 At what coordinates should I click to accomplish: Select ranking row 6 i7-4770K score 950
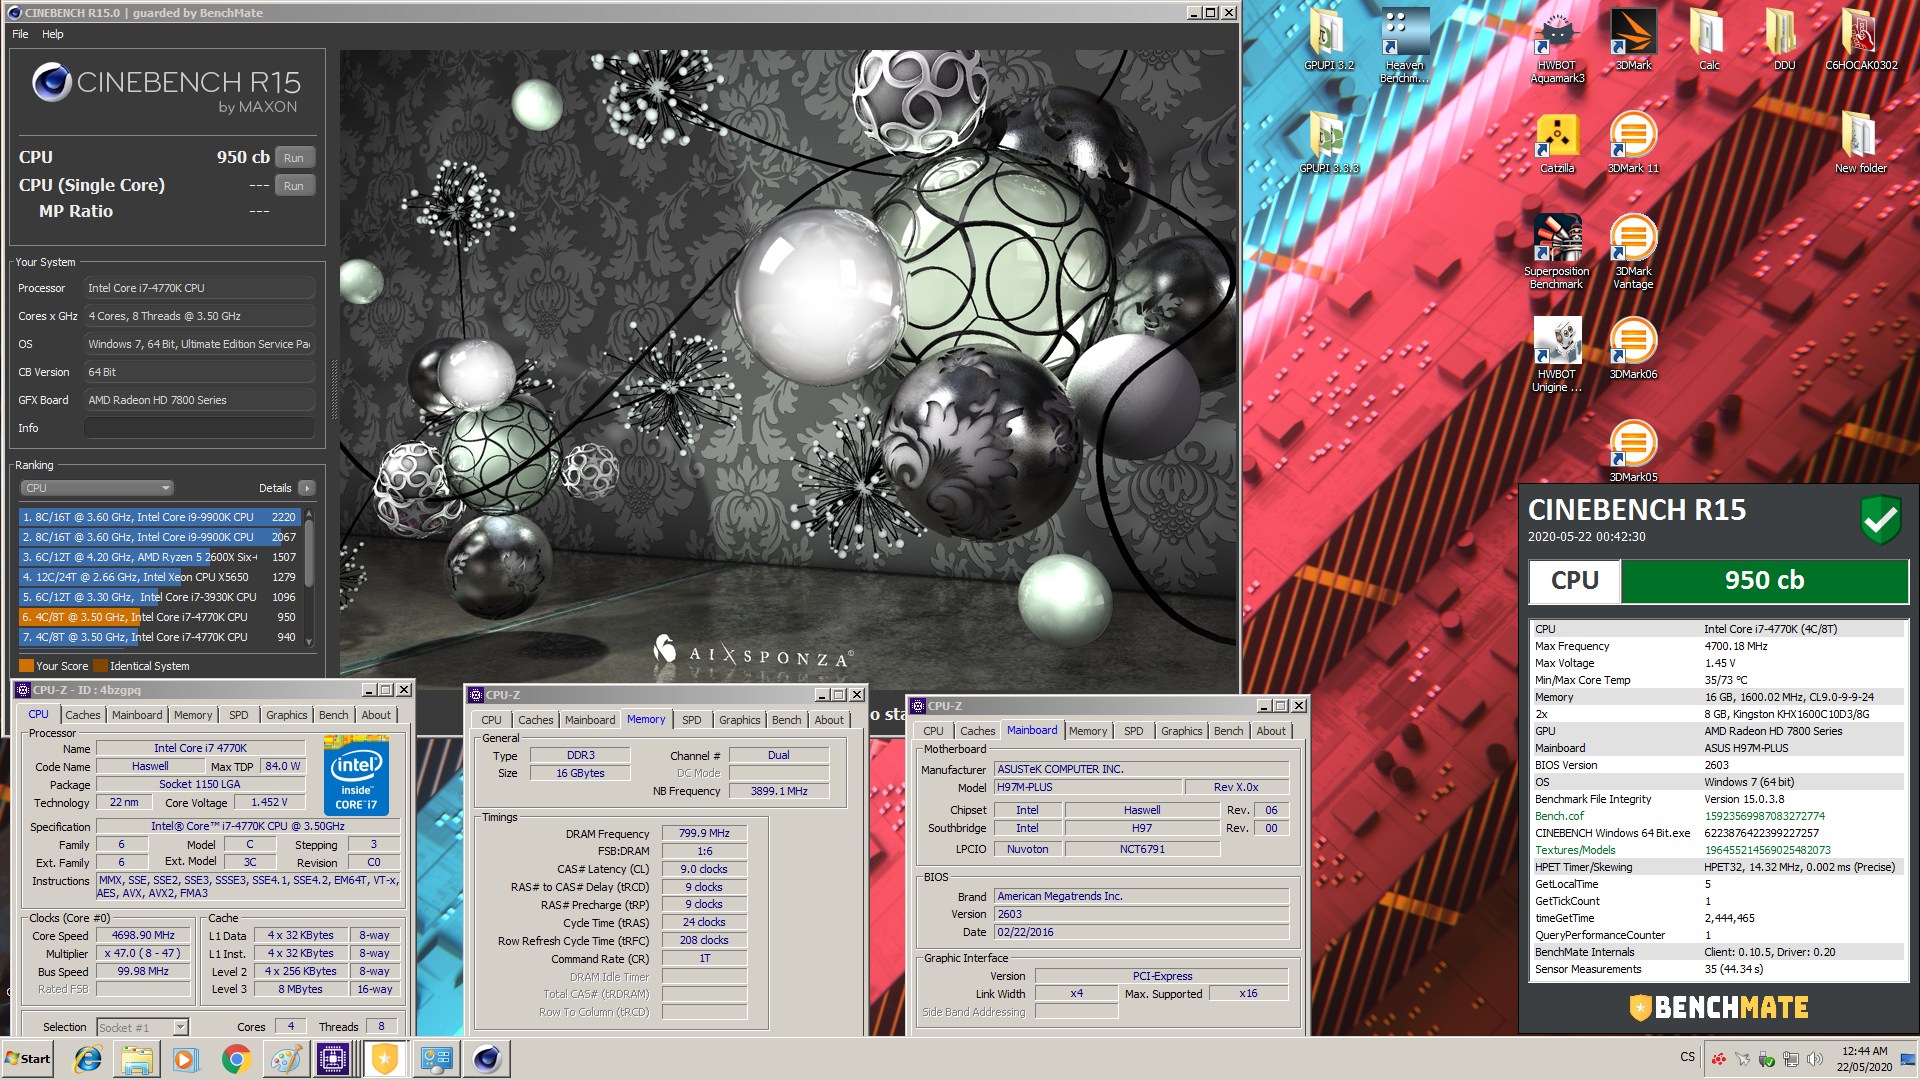click(x=159, y=617)
